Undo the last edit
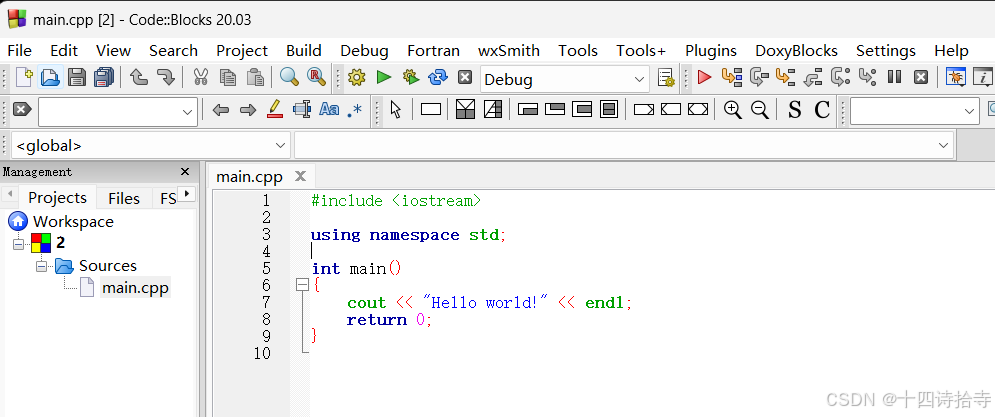This screenshot has height=417, width=995. (x=139, y=77)
